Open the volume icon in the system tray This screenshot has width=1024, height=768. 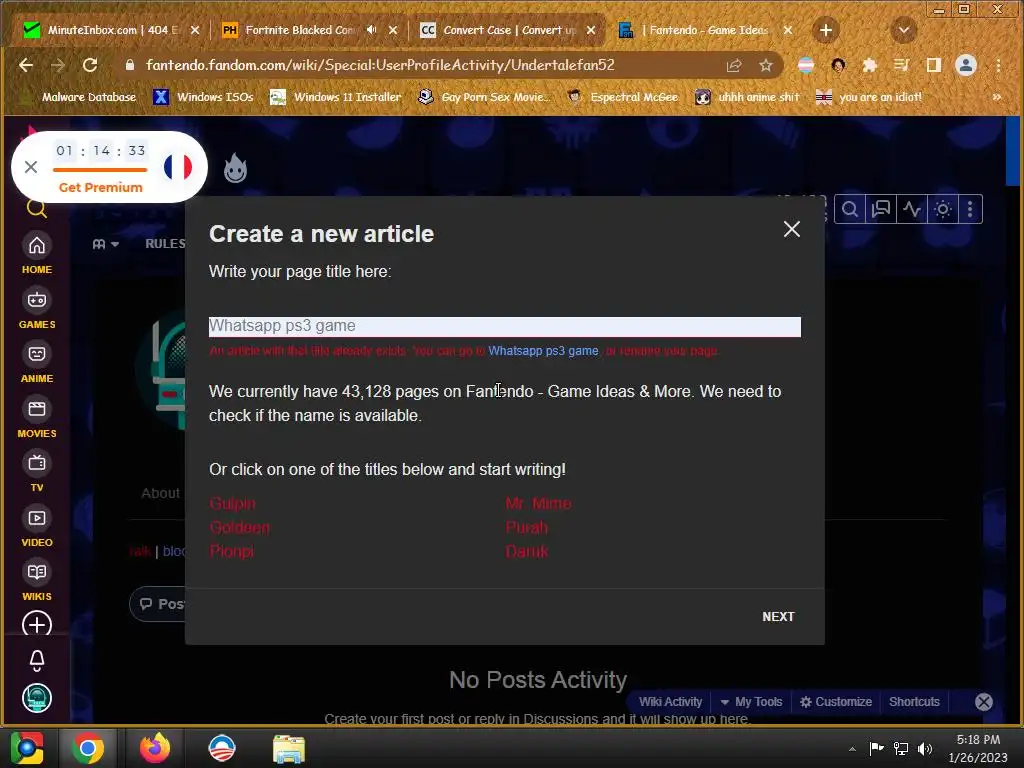[925, 748]
